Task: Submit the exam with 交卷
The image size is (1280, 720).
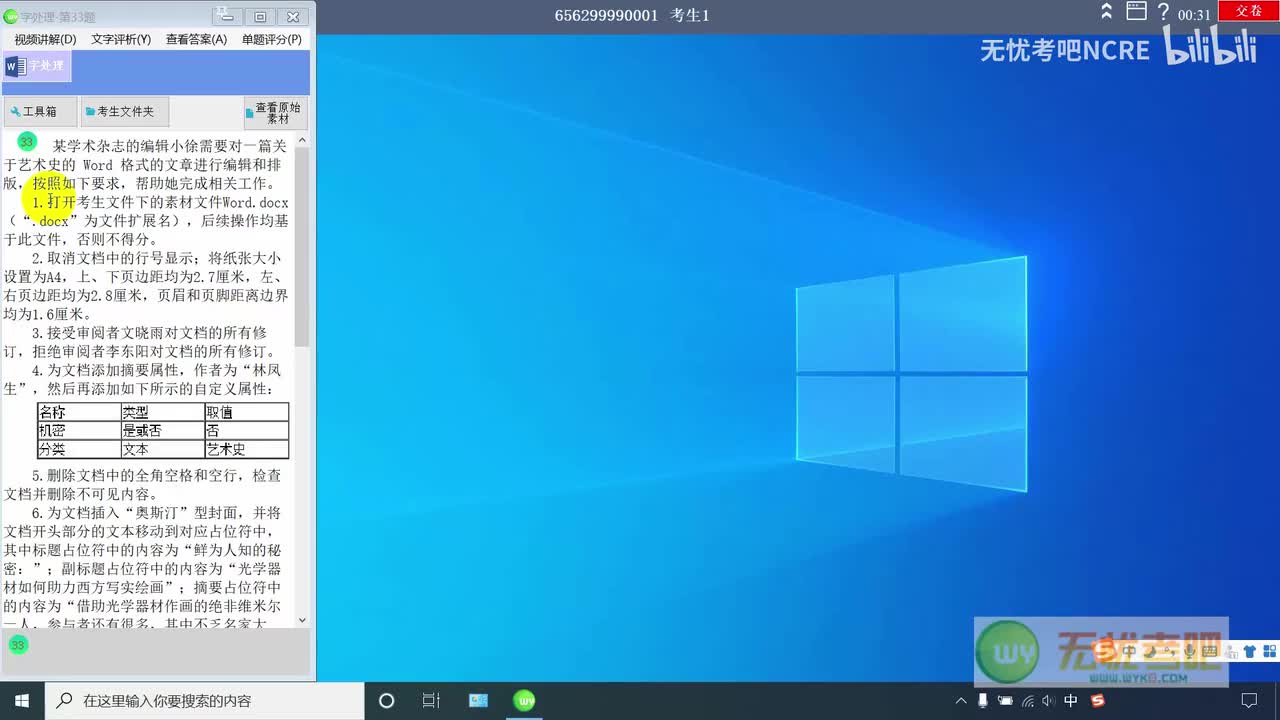Action: [1248, 11]
